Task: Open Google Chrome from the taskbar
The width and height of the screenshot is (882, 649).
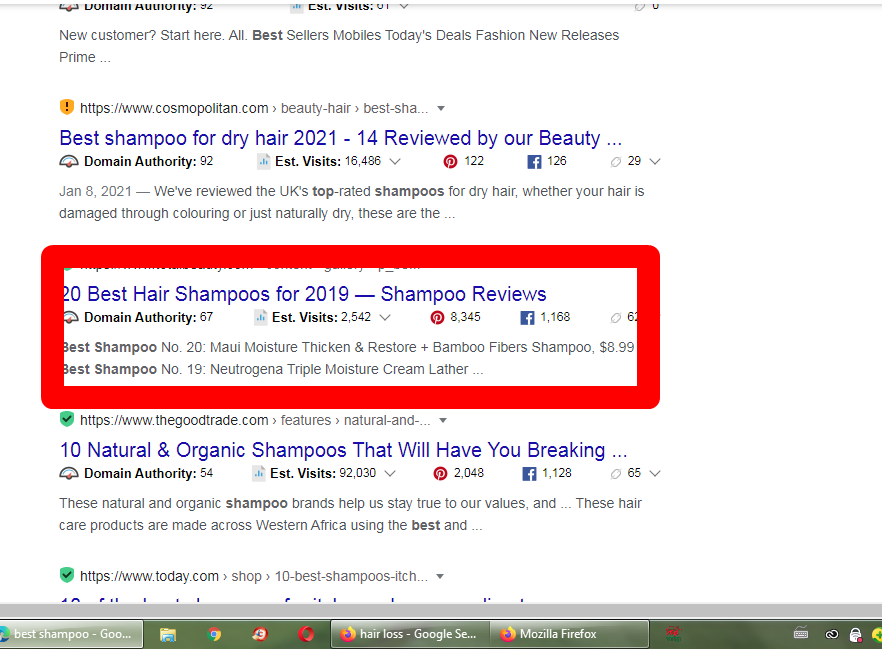Action: click(x=213, y=633)
